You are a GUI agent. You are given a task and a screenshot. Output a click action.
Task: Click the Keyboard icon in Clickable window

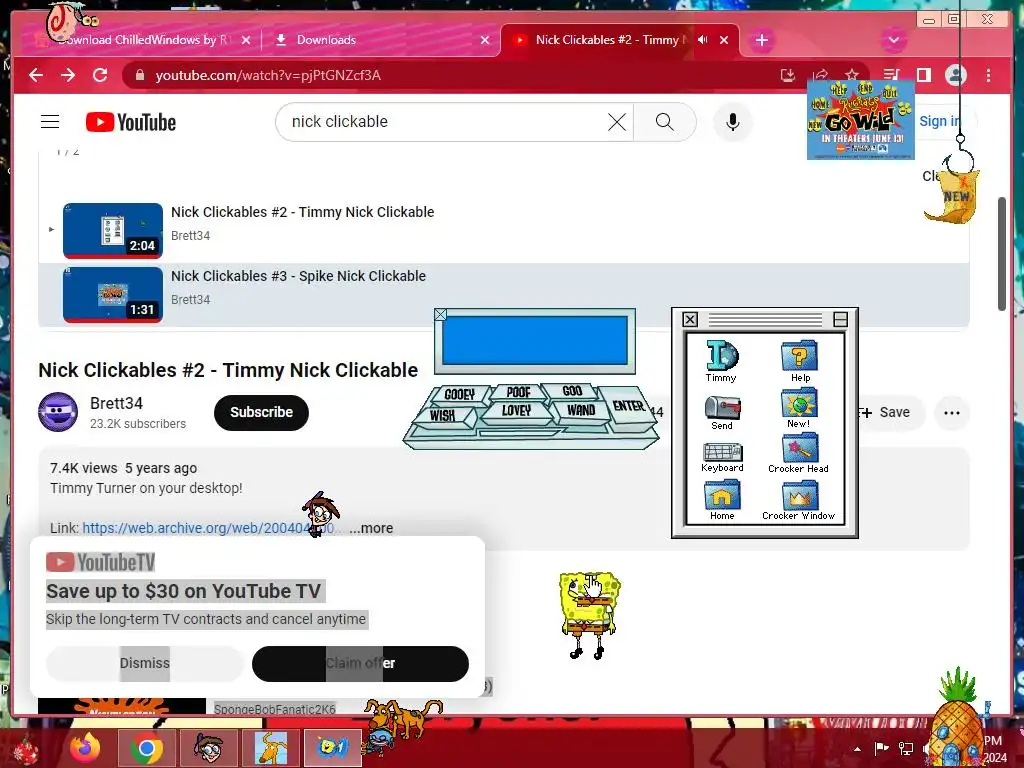coord(722,457)
